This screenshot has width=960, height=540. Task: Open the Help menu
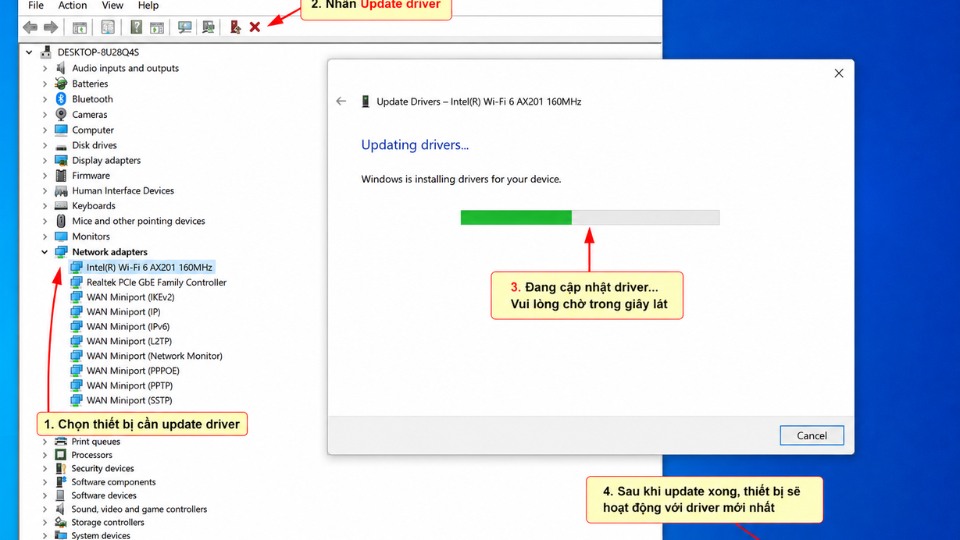pyautogui.click(x=148, y=6)
